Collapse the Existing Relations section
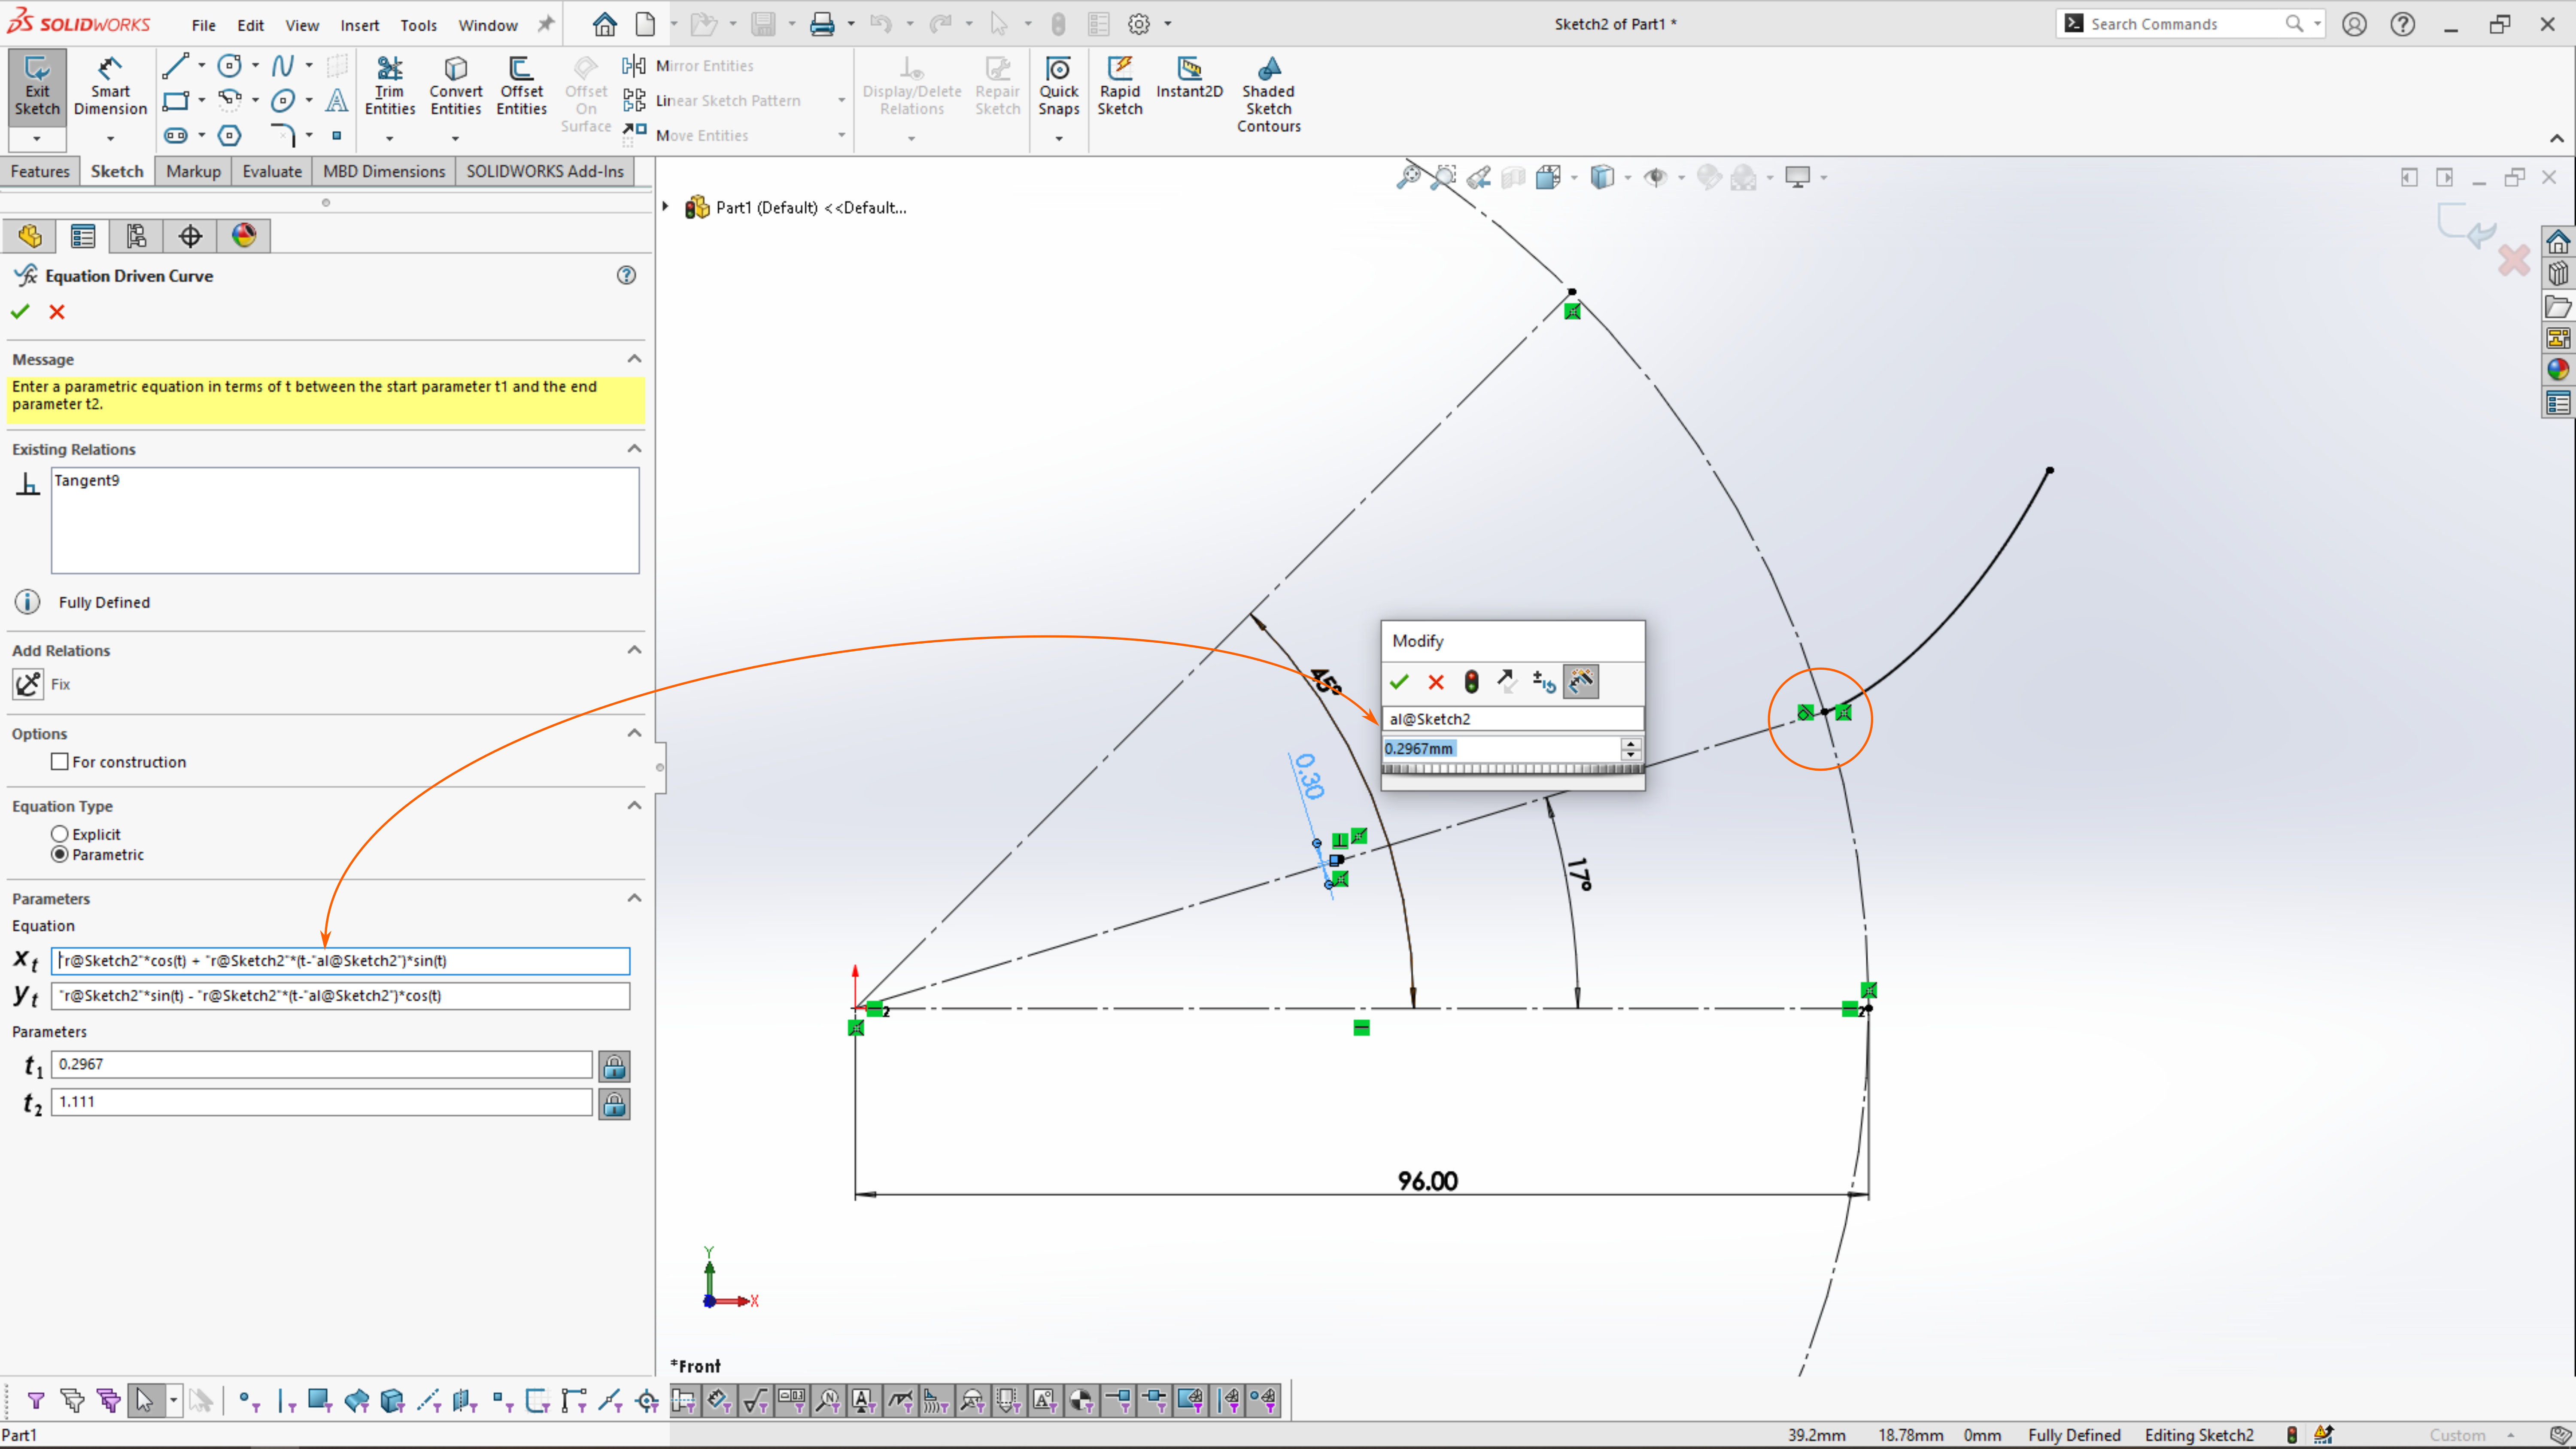The image size is (2576, 1449). click(x=634, y=449)
